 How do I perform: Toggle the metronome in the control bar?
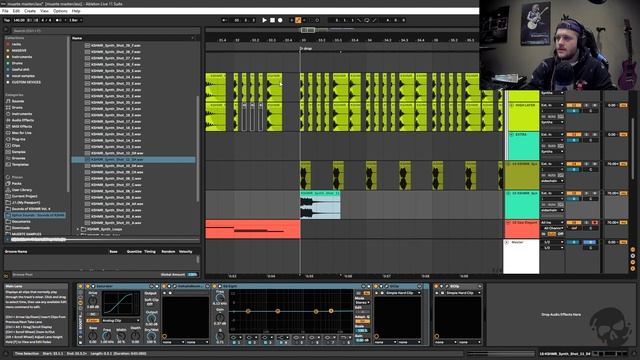(x=59, y=20)
